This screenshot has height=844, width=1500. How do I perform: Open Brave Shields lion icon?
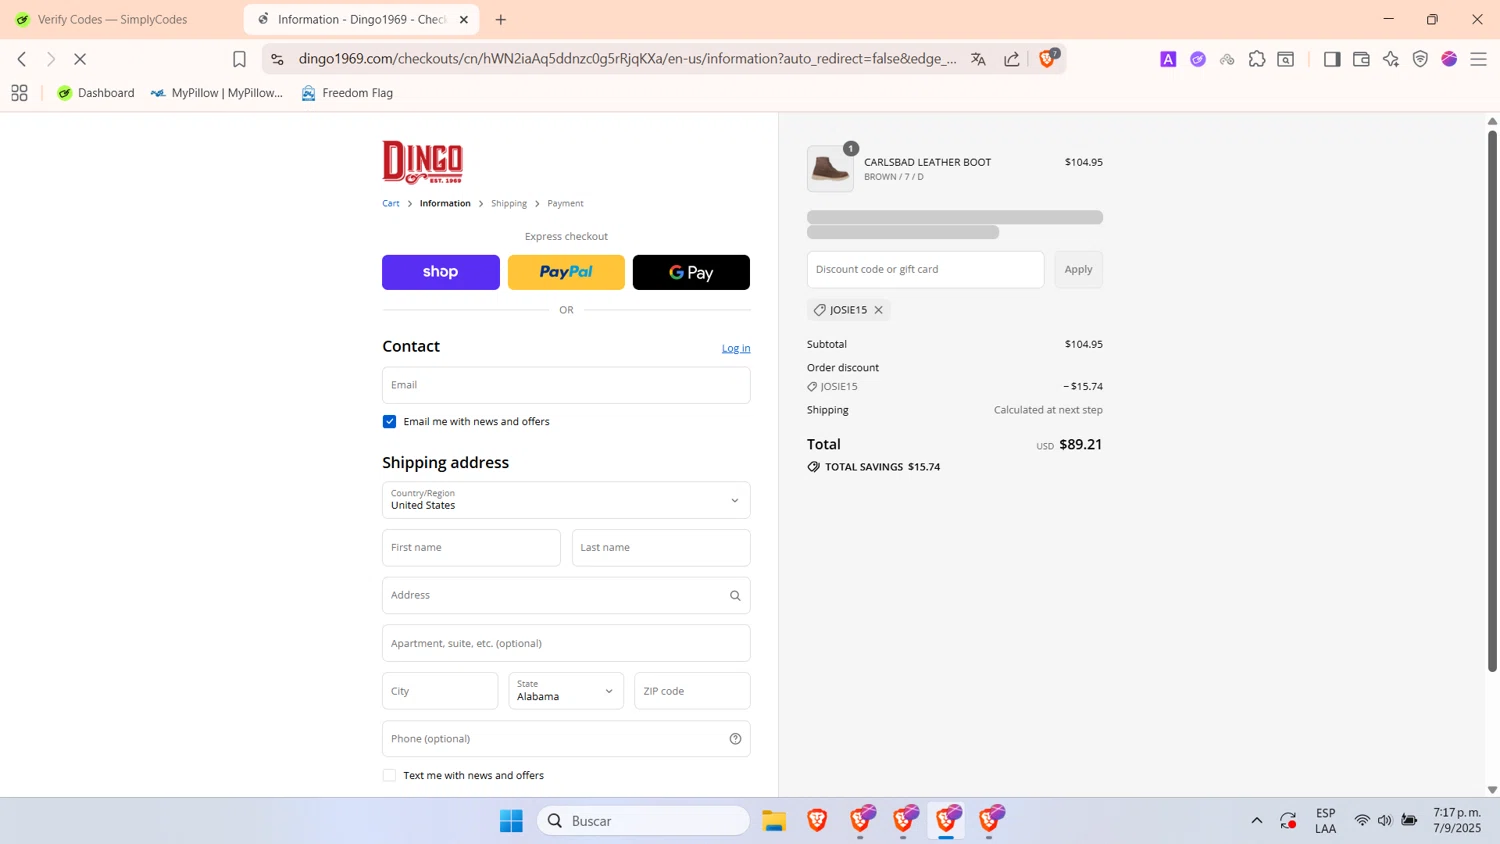[x=1047, y=59]
